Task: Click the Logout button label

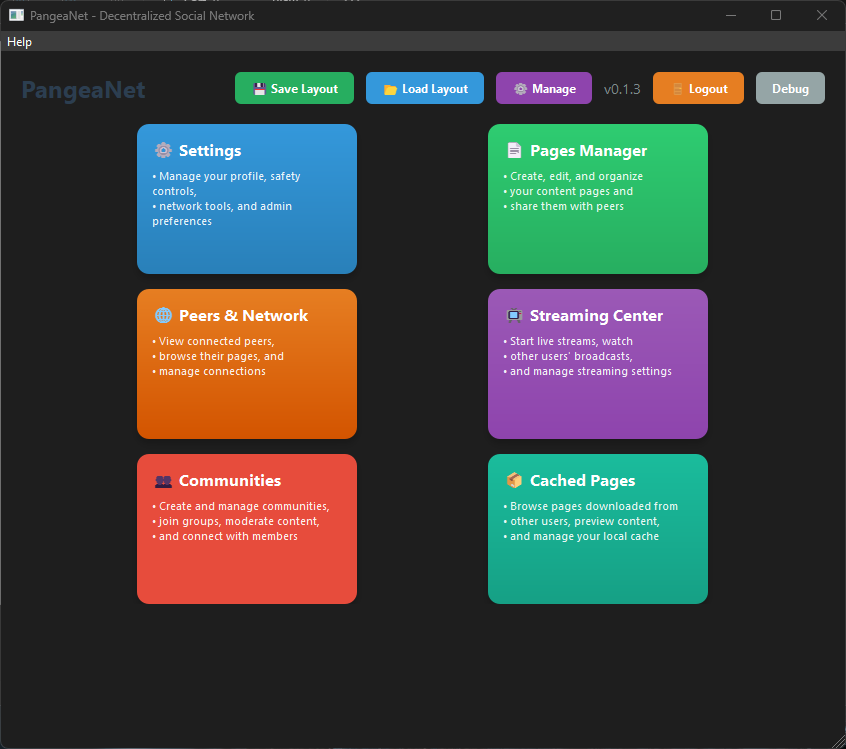Action: 708,89
